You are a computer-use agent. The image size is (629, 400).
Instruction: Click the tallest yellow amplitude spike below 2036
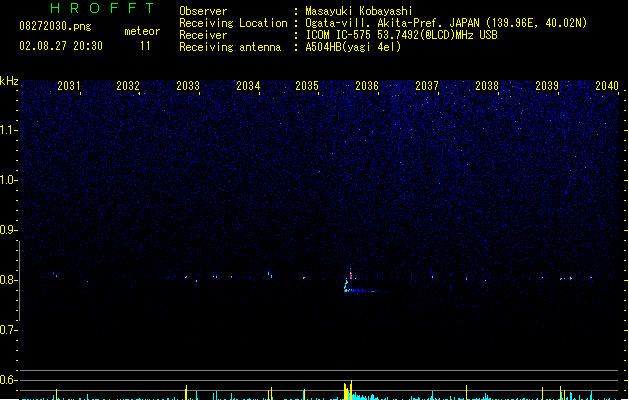351,390
